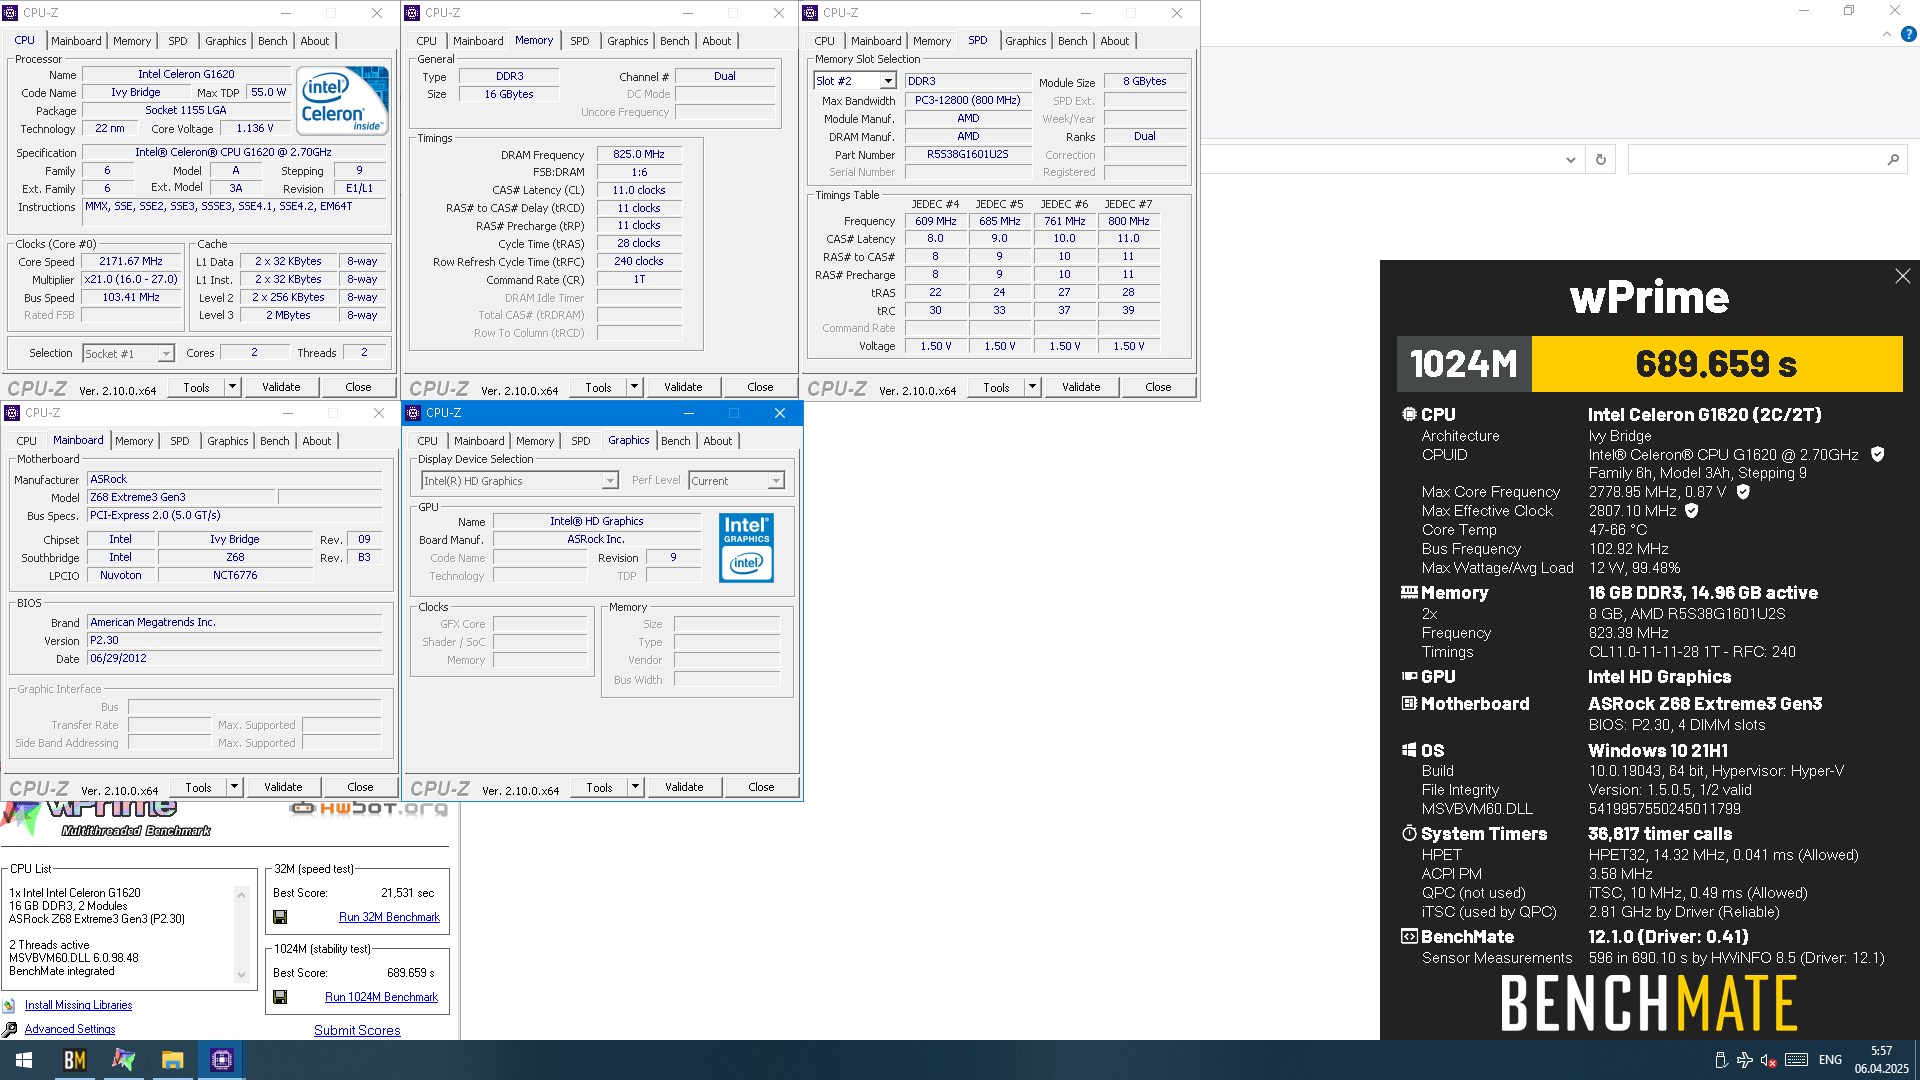Click the verified shield next to CPUID

pos(1877,454)
